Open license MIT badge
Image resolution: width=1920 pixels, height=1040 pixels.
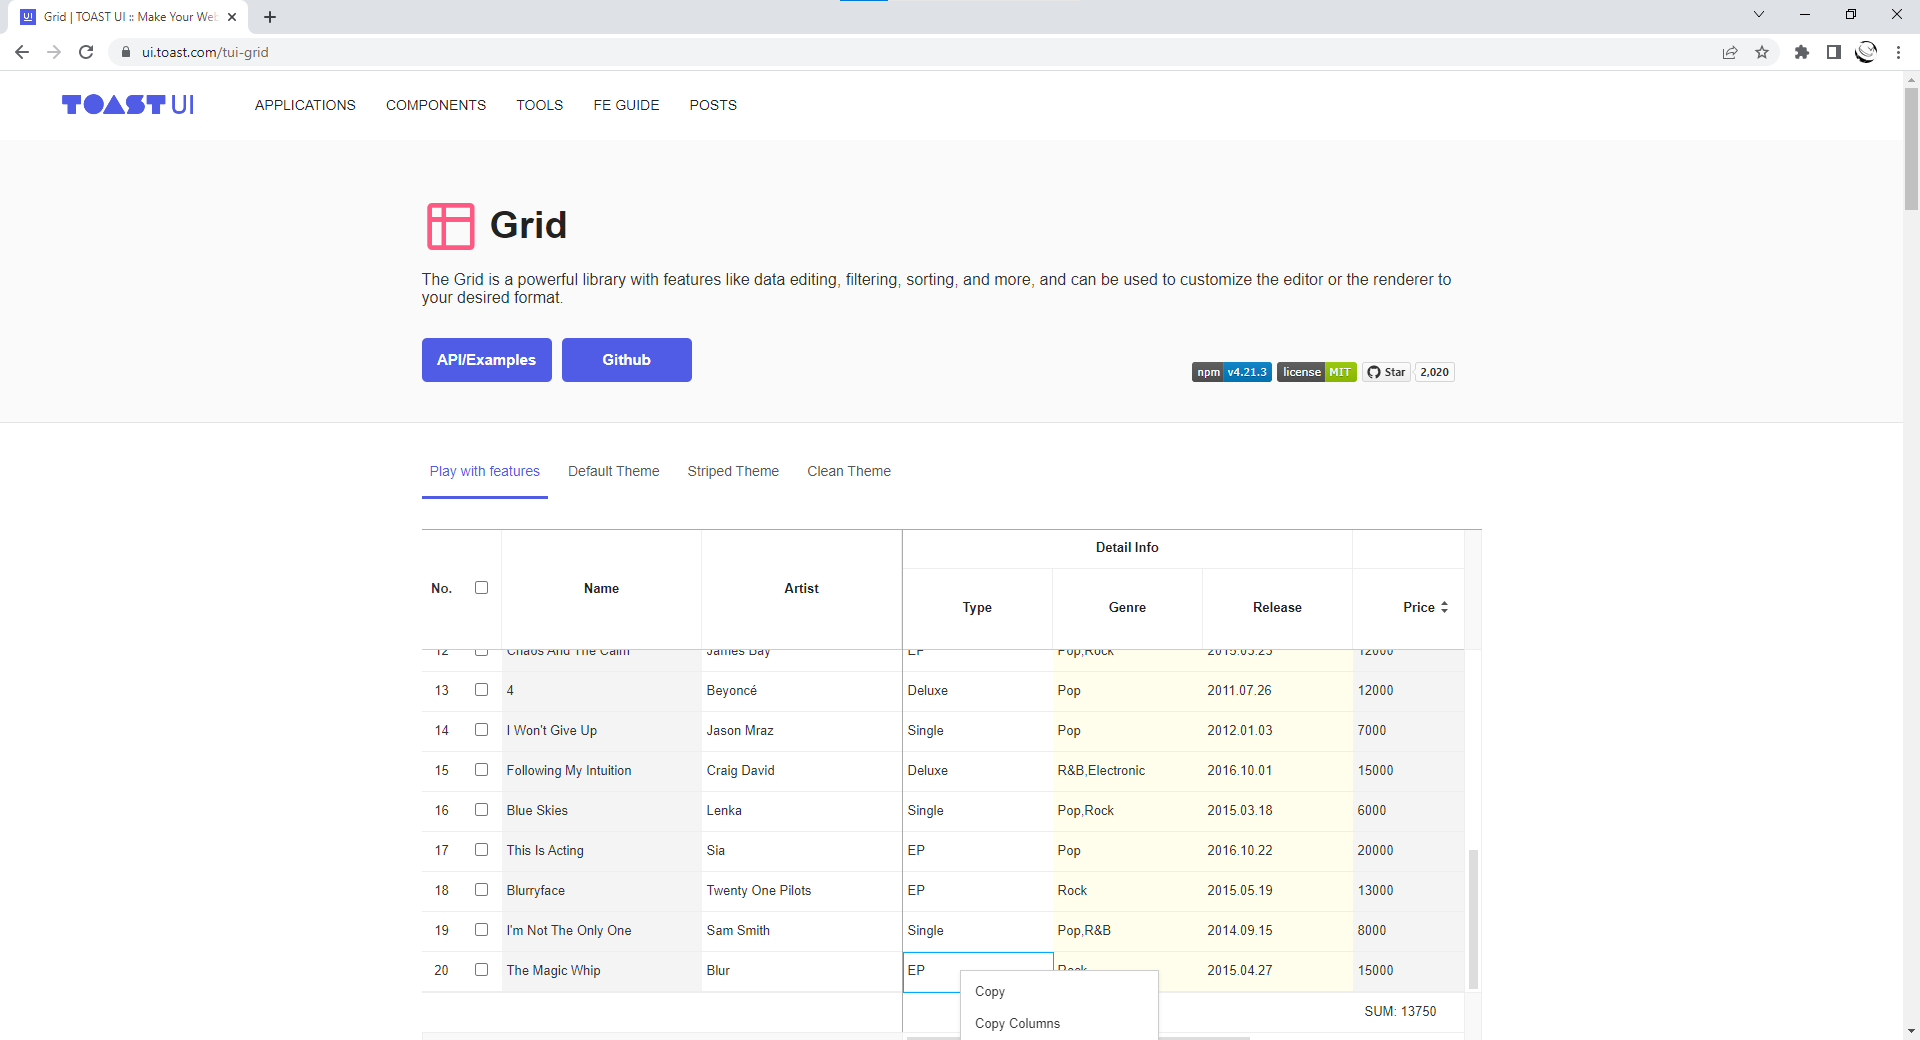pos(1317,372)
